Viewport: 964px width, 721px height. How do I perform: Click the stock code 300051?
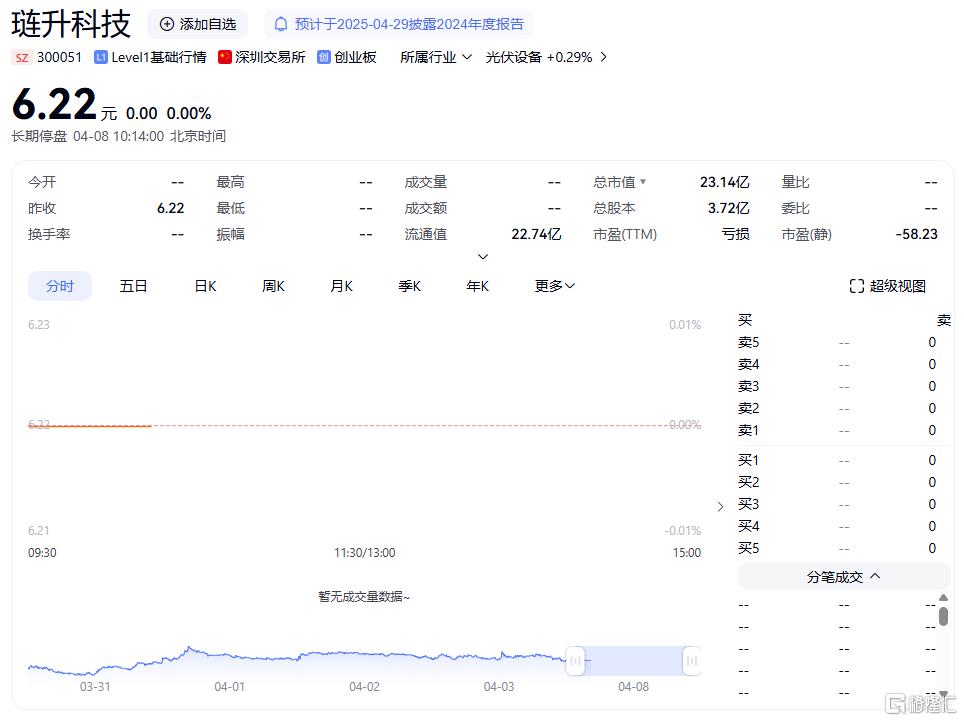coord(59,57)
